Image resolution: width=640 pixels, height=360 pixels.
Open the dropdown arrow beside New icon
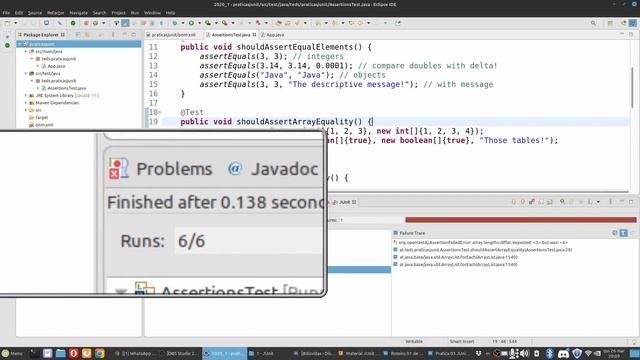16,23
